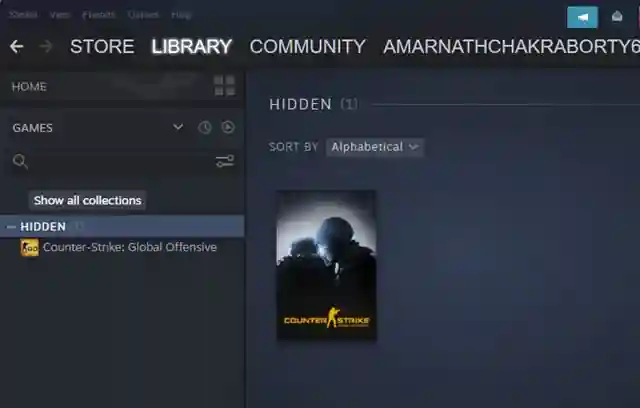Go back using the back arrow
The width and height of the screenshot is (640, 408).
16,47
